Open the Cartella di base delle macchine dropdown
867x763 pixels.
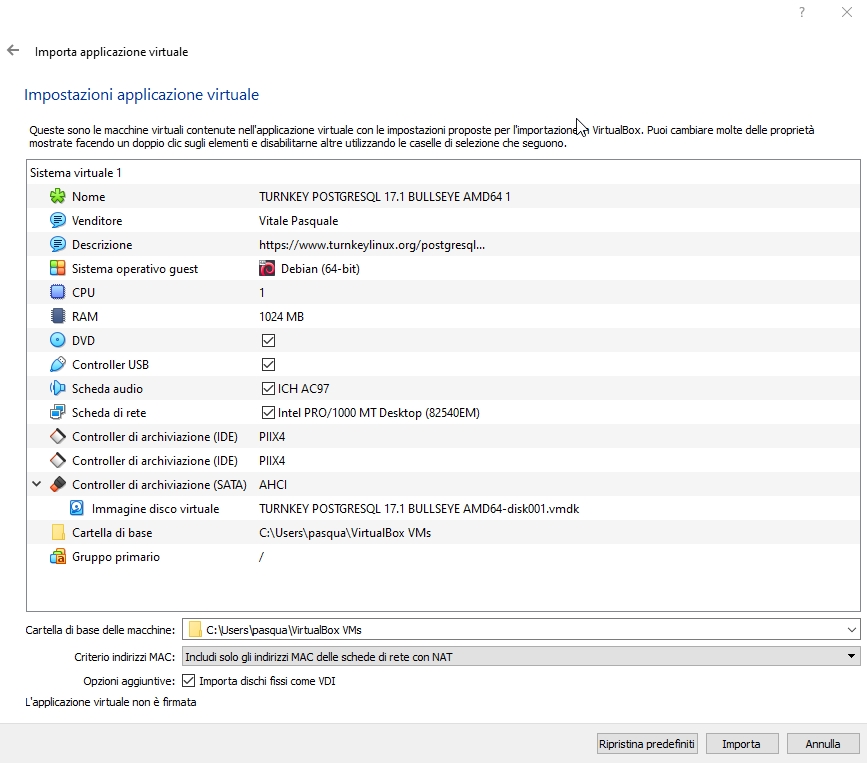851,630
